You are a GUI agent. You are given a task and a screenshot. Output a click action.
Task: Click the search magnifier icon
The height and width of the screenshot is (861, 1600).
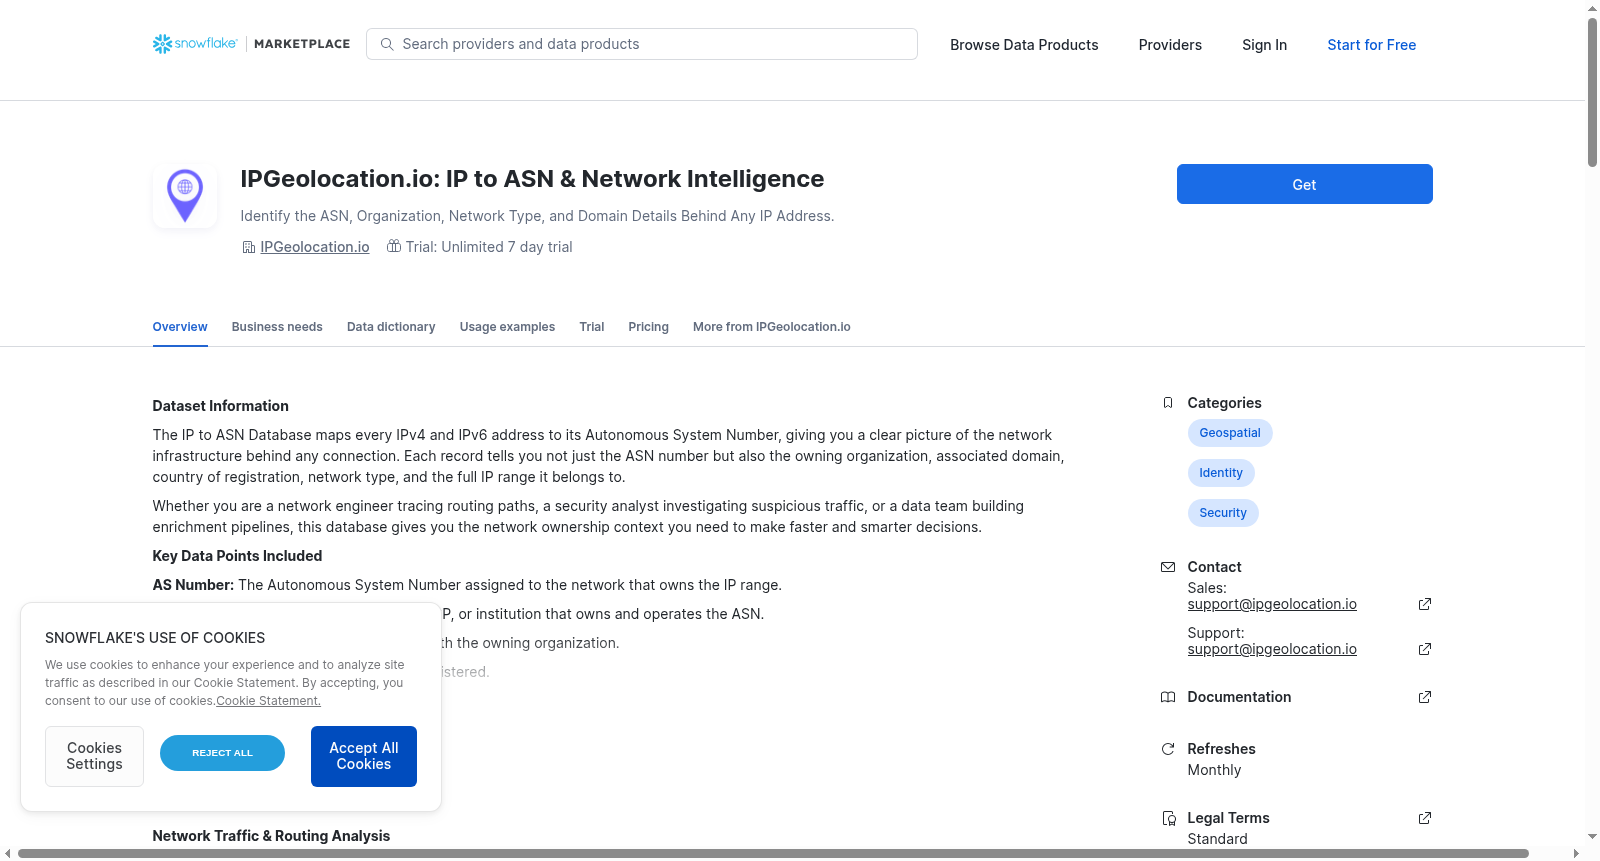[387, 44]
